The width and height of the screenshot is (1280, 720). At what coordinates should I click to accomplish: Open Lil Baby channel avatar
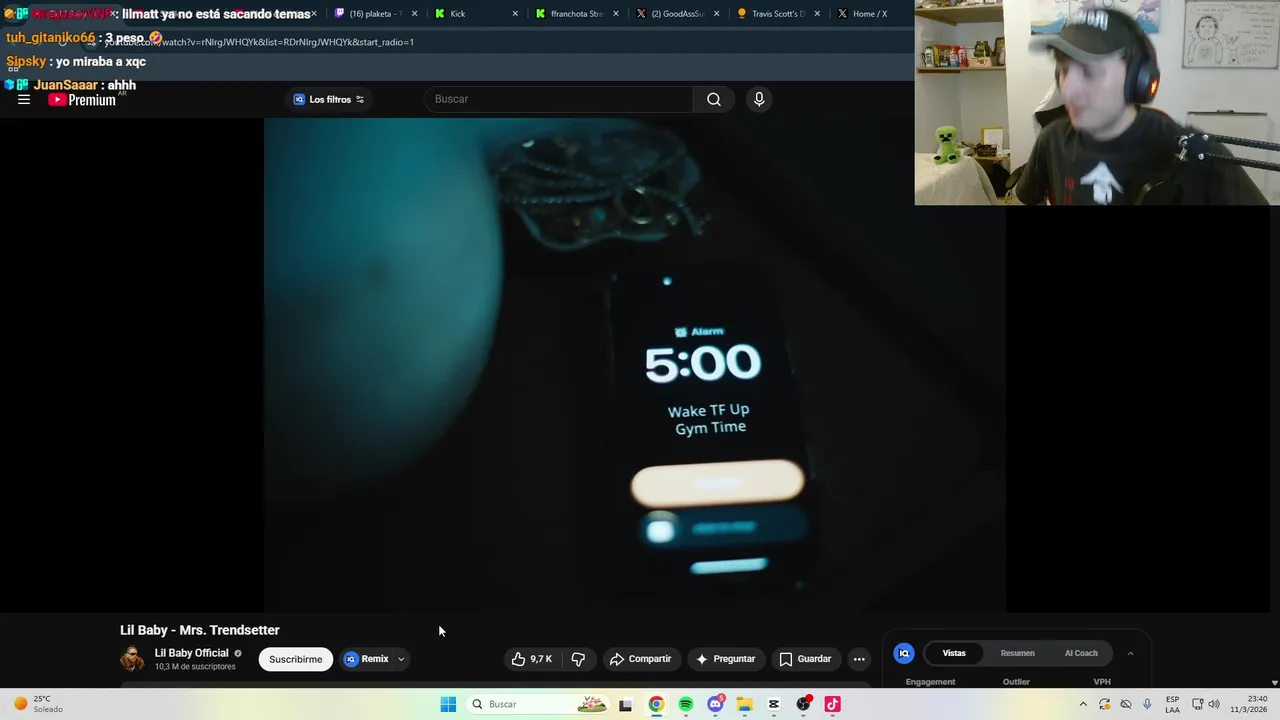[132, 659]
